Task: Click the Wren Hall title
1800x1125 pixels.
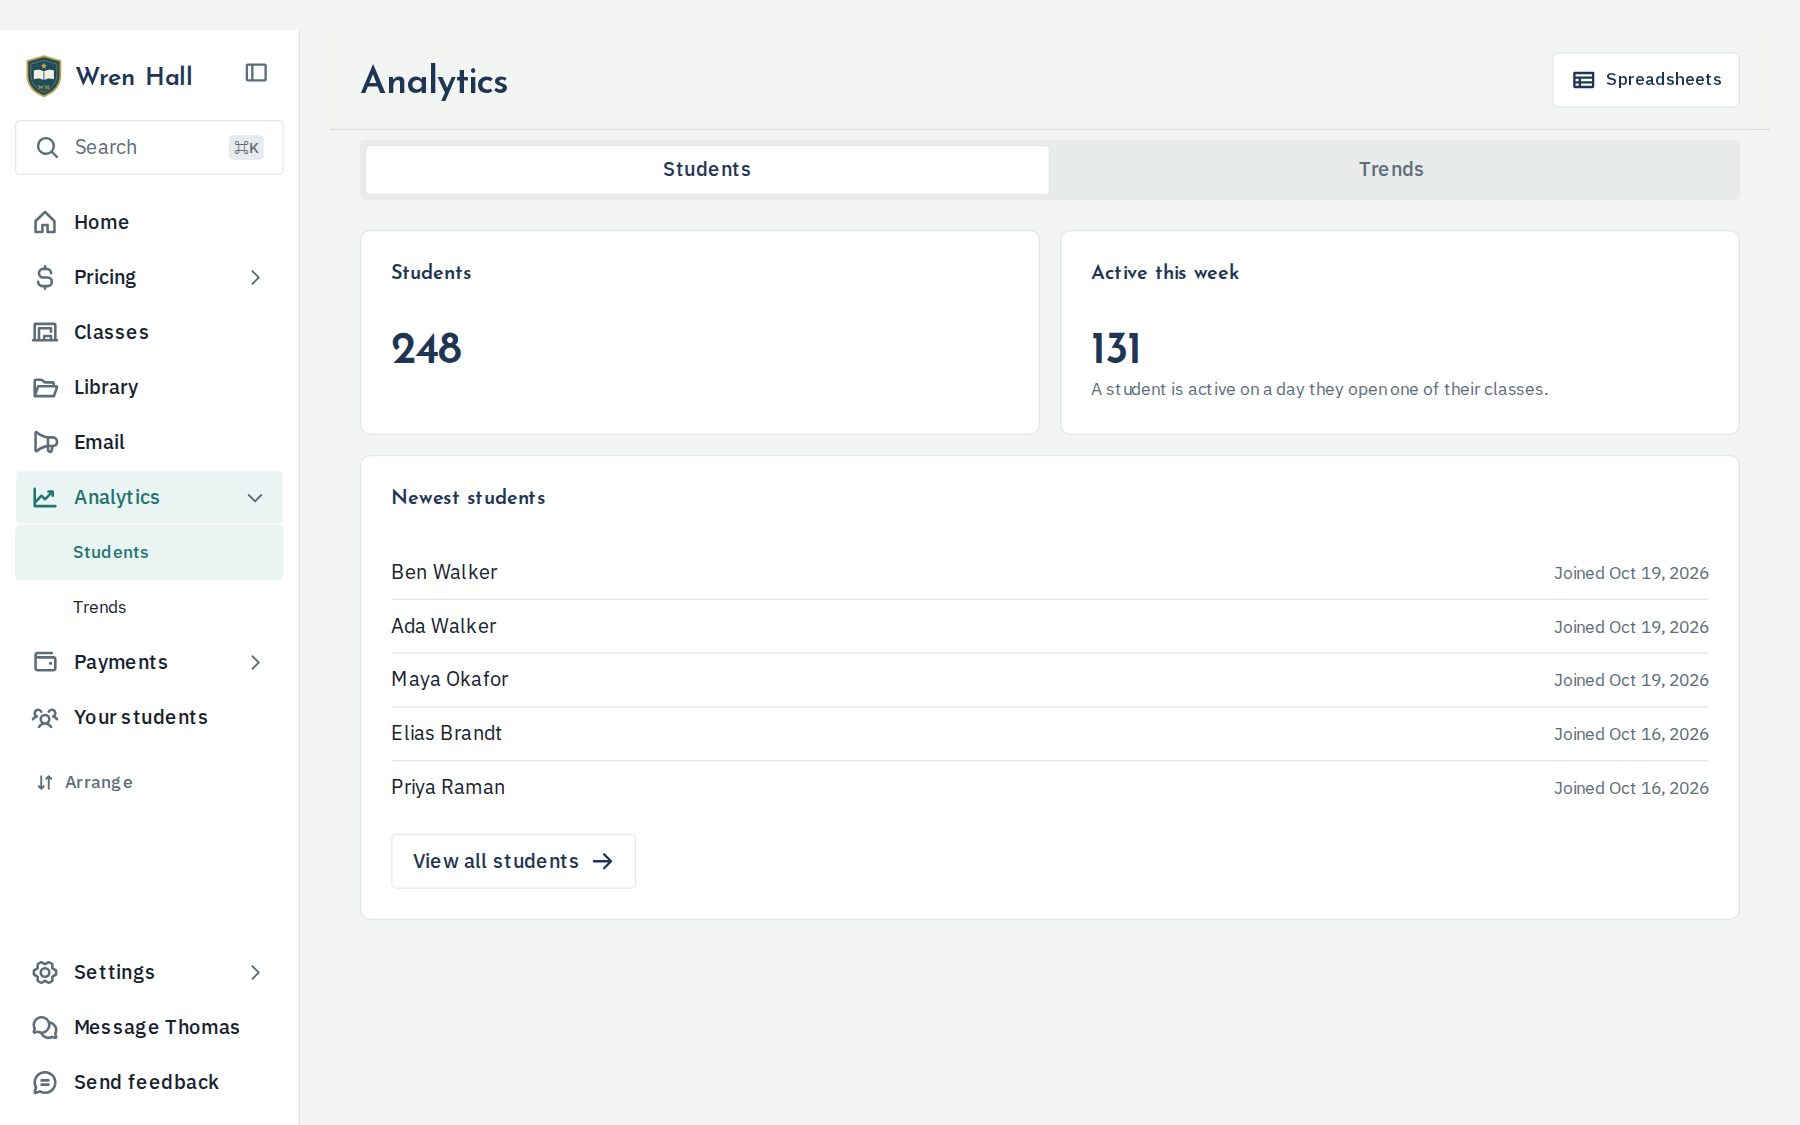Action: [134, 77]
